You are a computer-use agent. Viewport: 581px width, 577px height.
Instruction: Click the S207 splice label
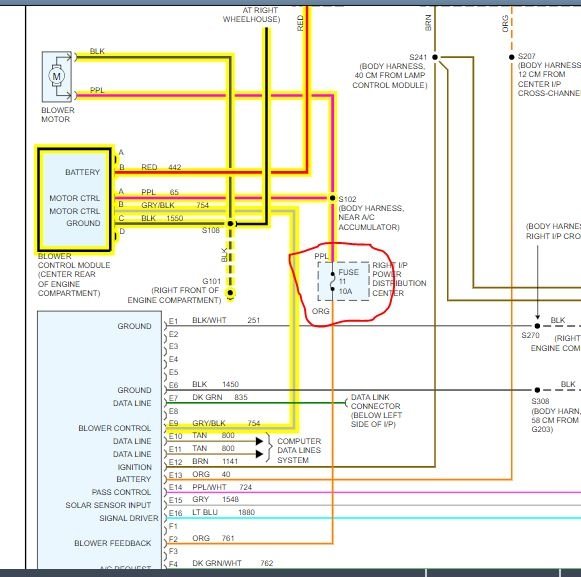[527, 56]
